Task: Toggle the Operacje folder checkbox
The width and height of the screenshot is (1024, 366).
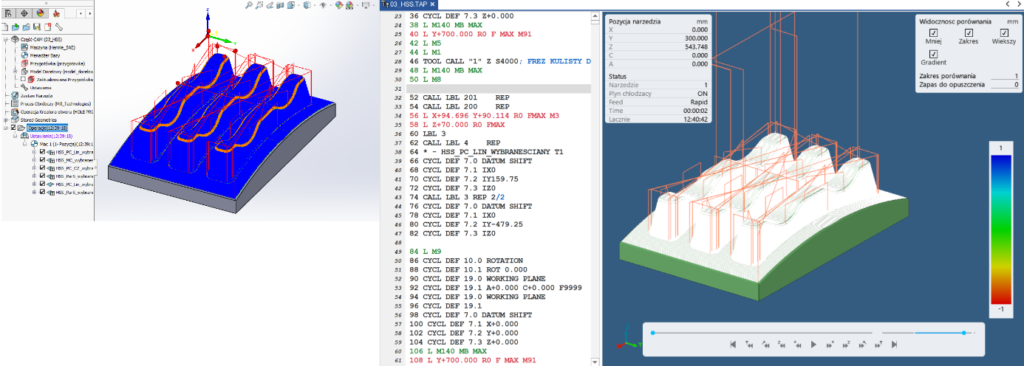Action: coord(13,128)
